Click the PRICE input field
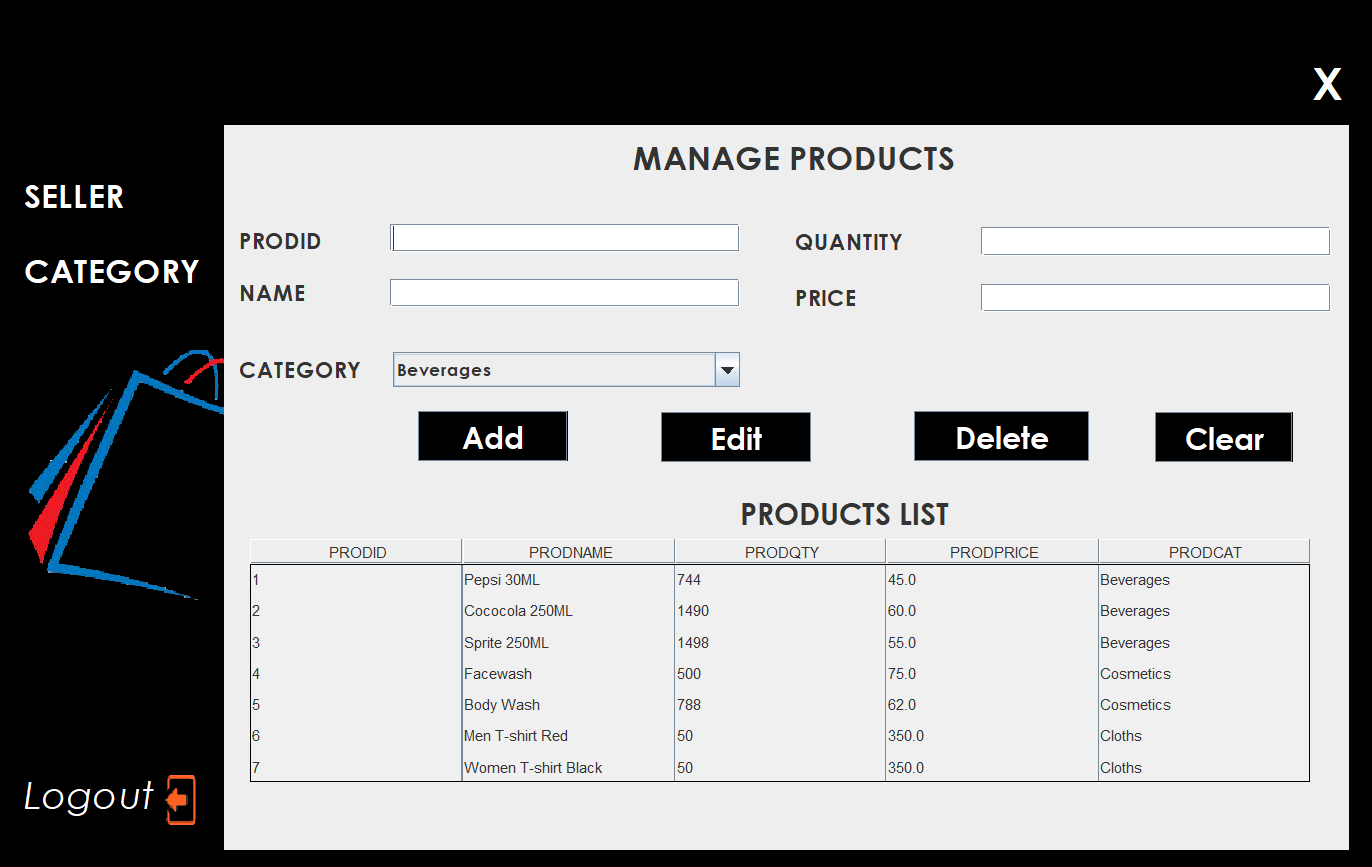Viewport: 1372px width, 867px height. (x=1154, y=297)
